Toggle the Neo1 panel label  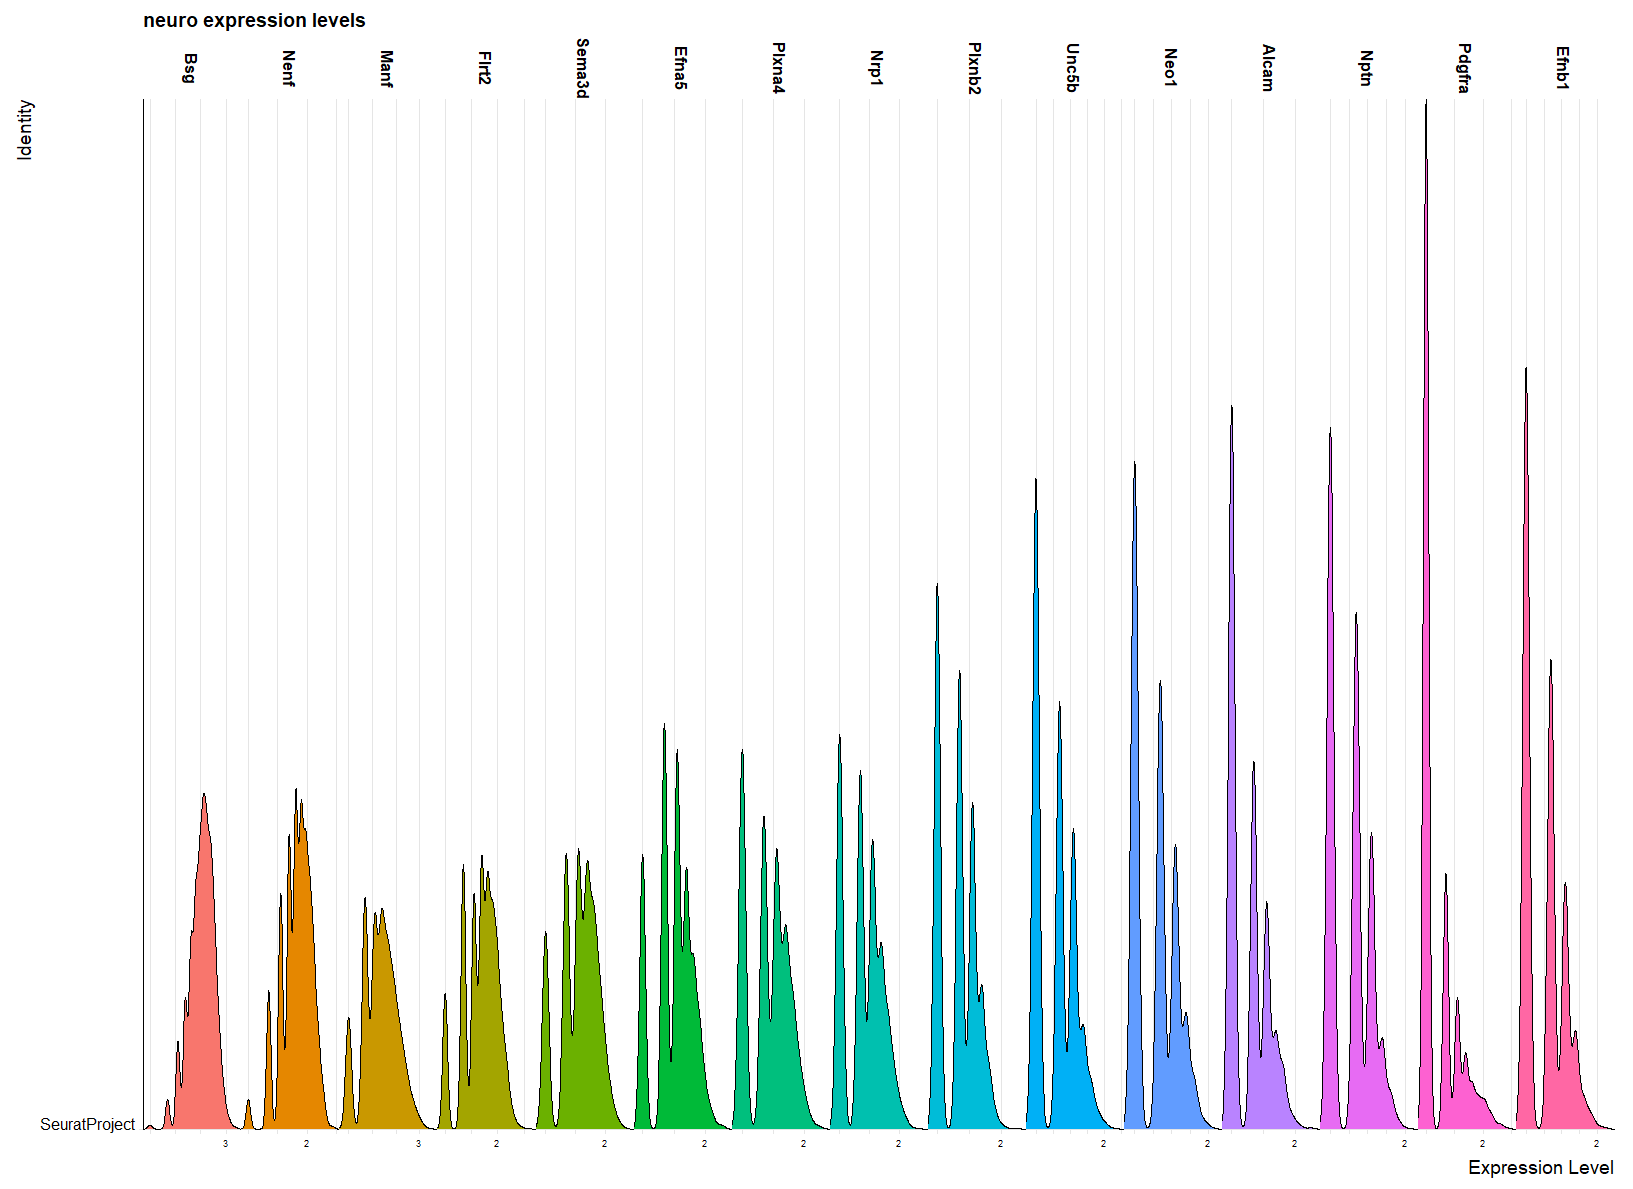point(1168,68)
